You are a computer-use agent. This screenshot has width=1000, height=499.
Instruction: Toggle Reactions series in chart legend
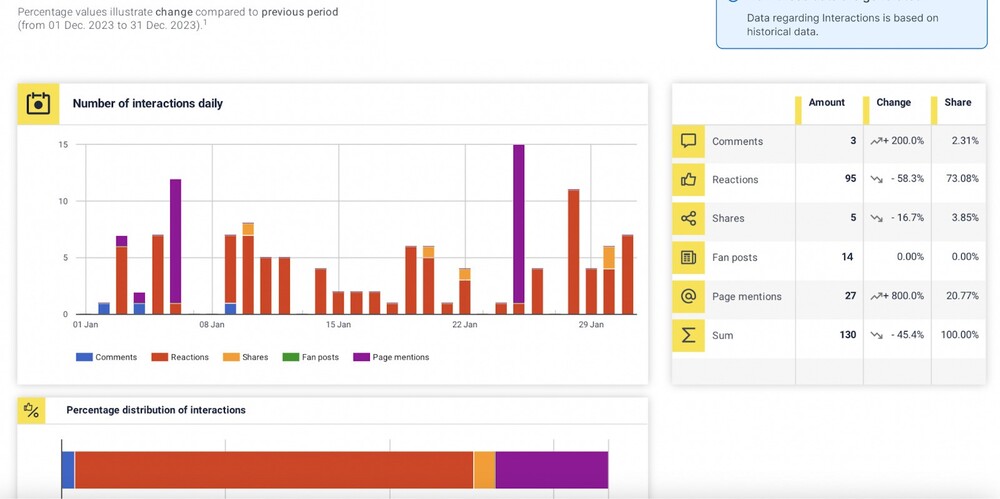(180, 357)
